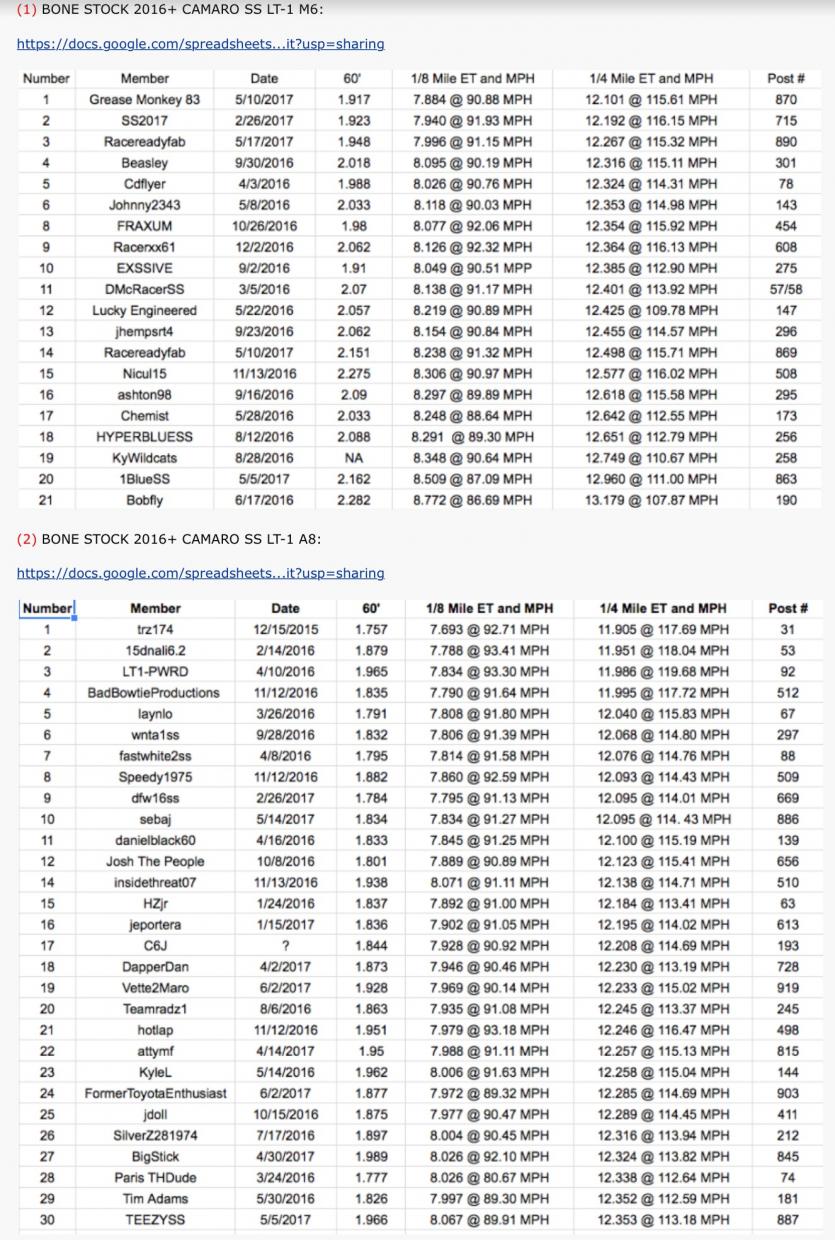Click the question mark date cell for C6J
835x1240 pixels.
tap(285, 945)
